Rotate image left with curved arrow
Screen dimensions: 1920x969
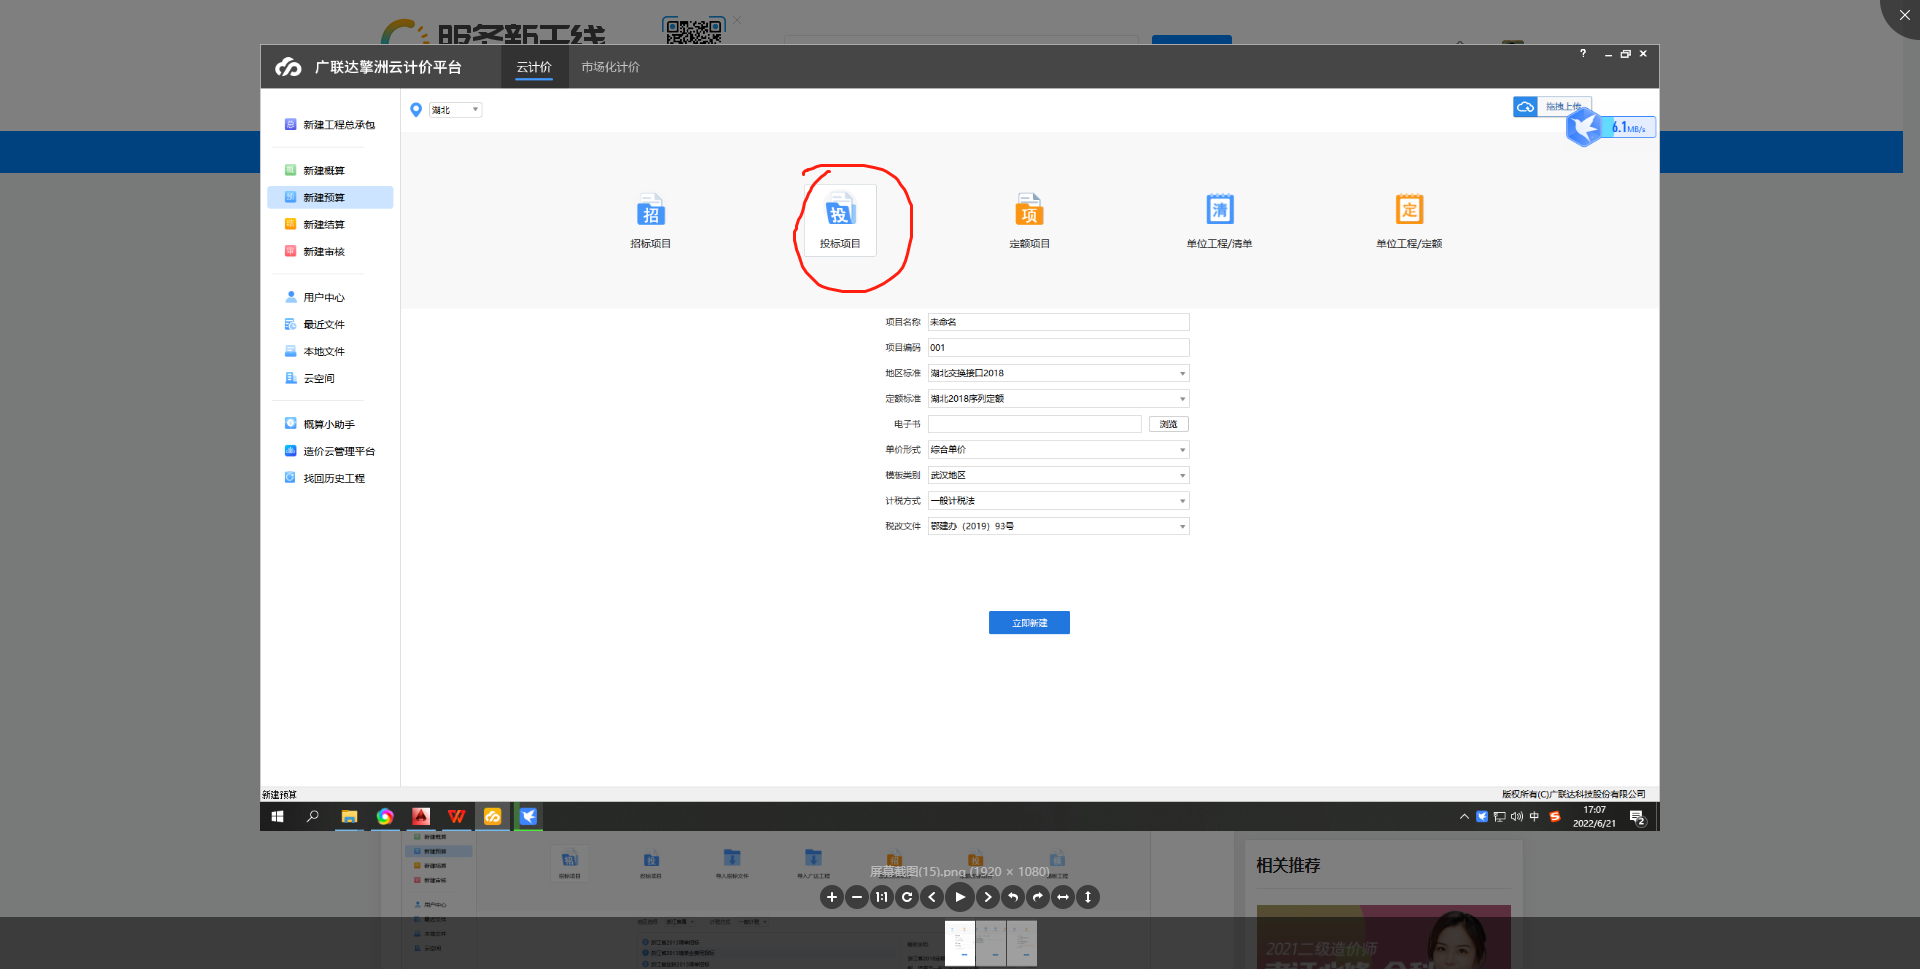pyautogui.click(x=1013, y=897)
